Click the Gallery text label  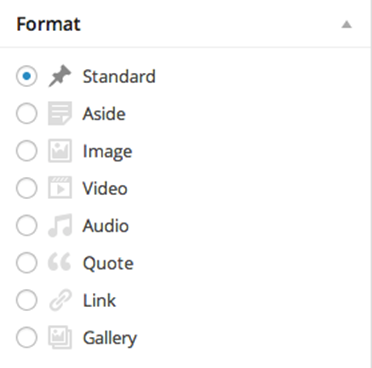110,338
